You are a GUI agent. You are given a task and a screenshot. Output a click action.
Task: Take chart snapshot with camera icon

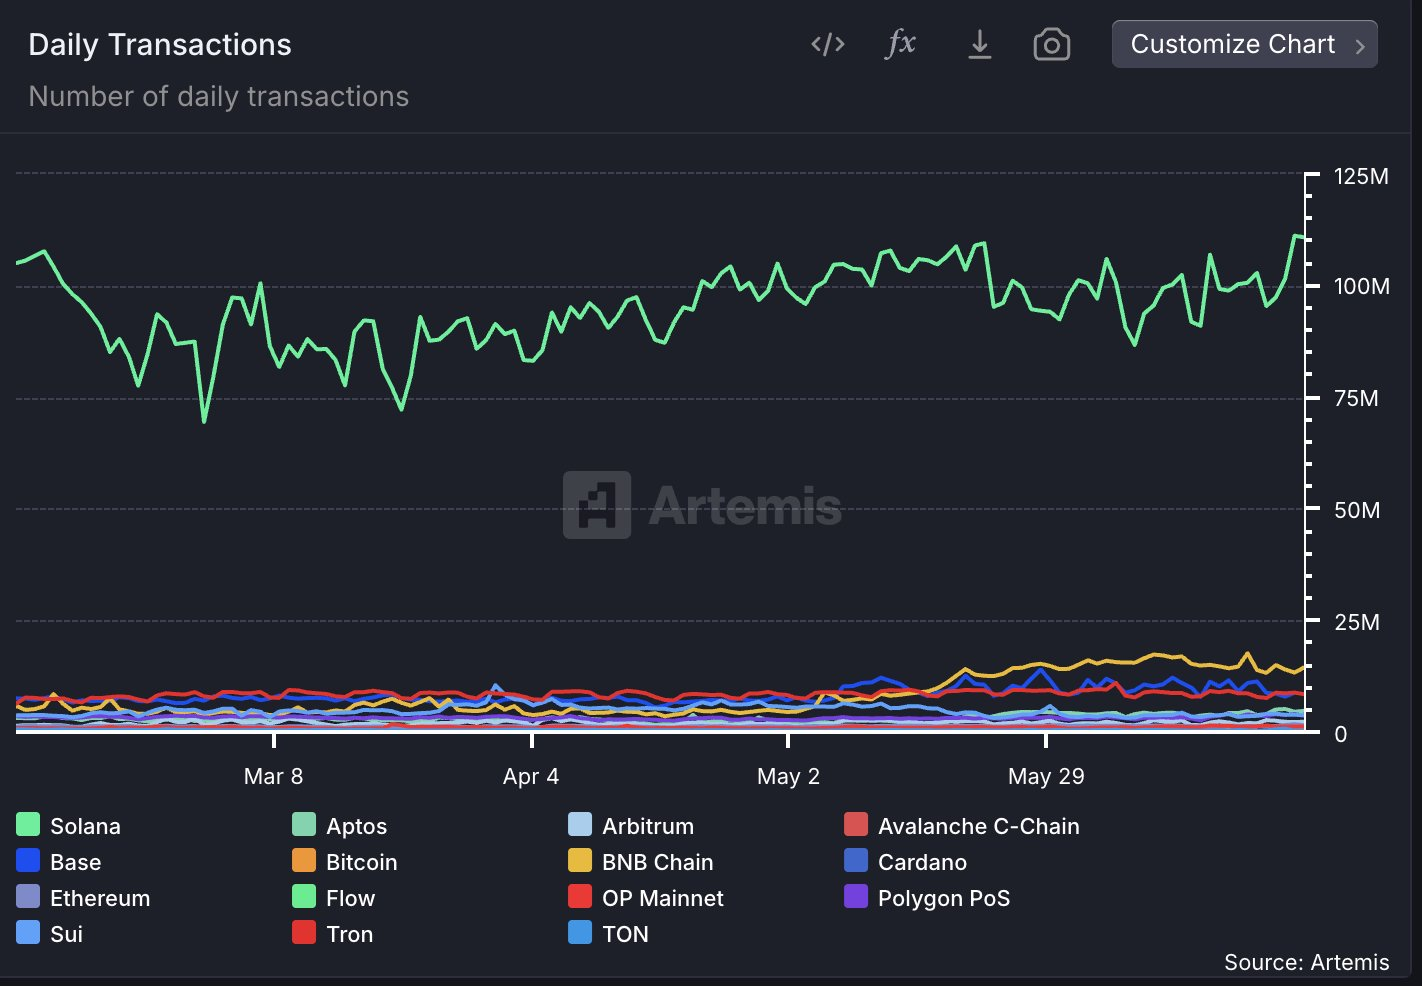point(1052,45)
